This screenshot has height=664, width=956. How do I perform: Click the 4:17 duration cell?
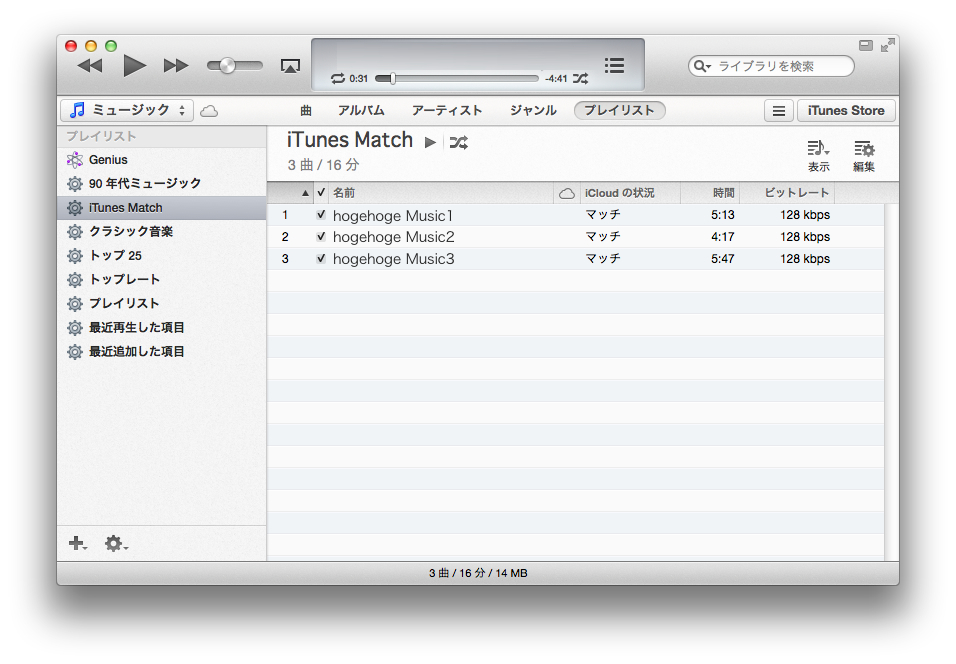tap(722, 237)
